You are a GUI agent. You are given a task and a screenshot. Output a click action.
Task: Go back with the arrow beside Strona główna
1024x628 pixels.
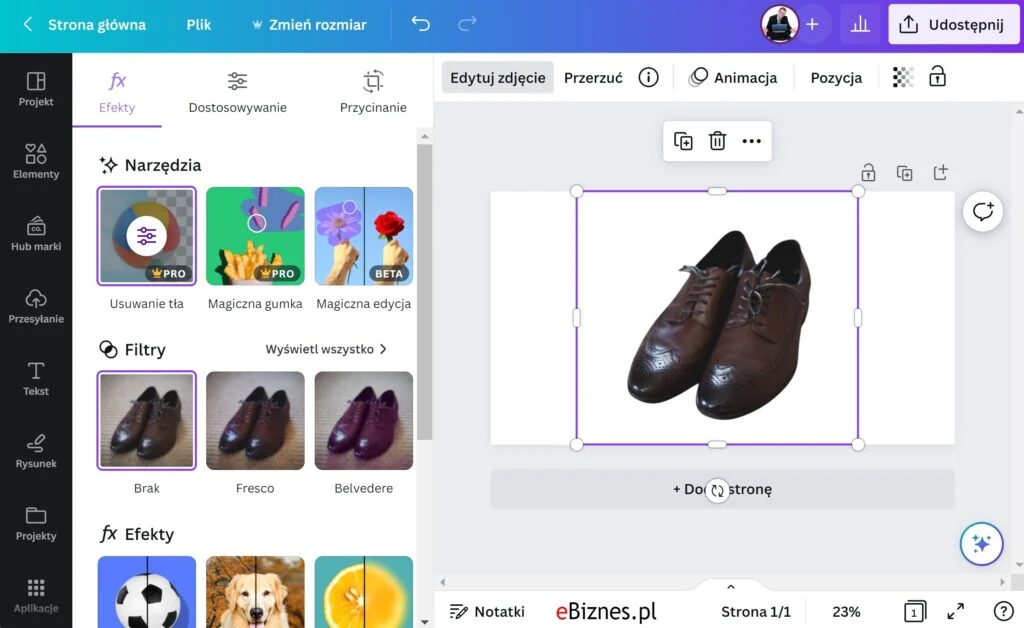[27, 25]
